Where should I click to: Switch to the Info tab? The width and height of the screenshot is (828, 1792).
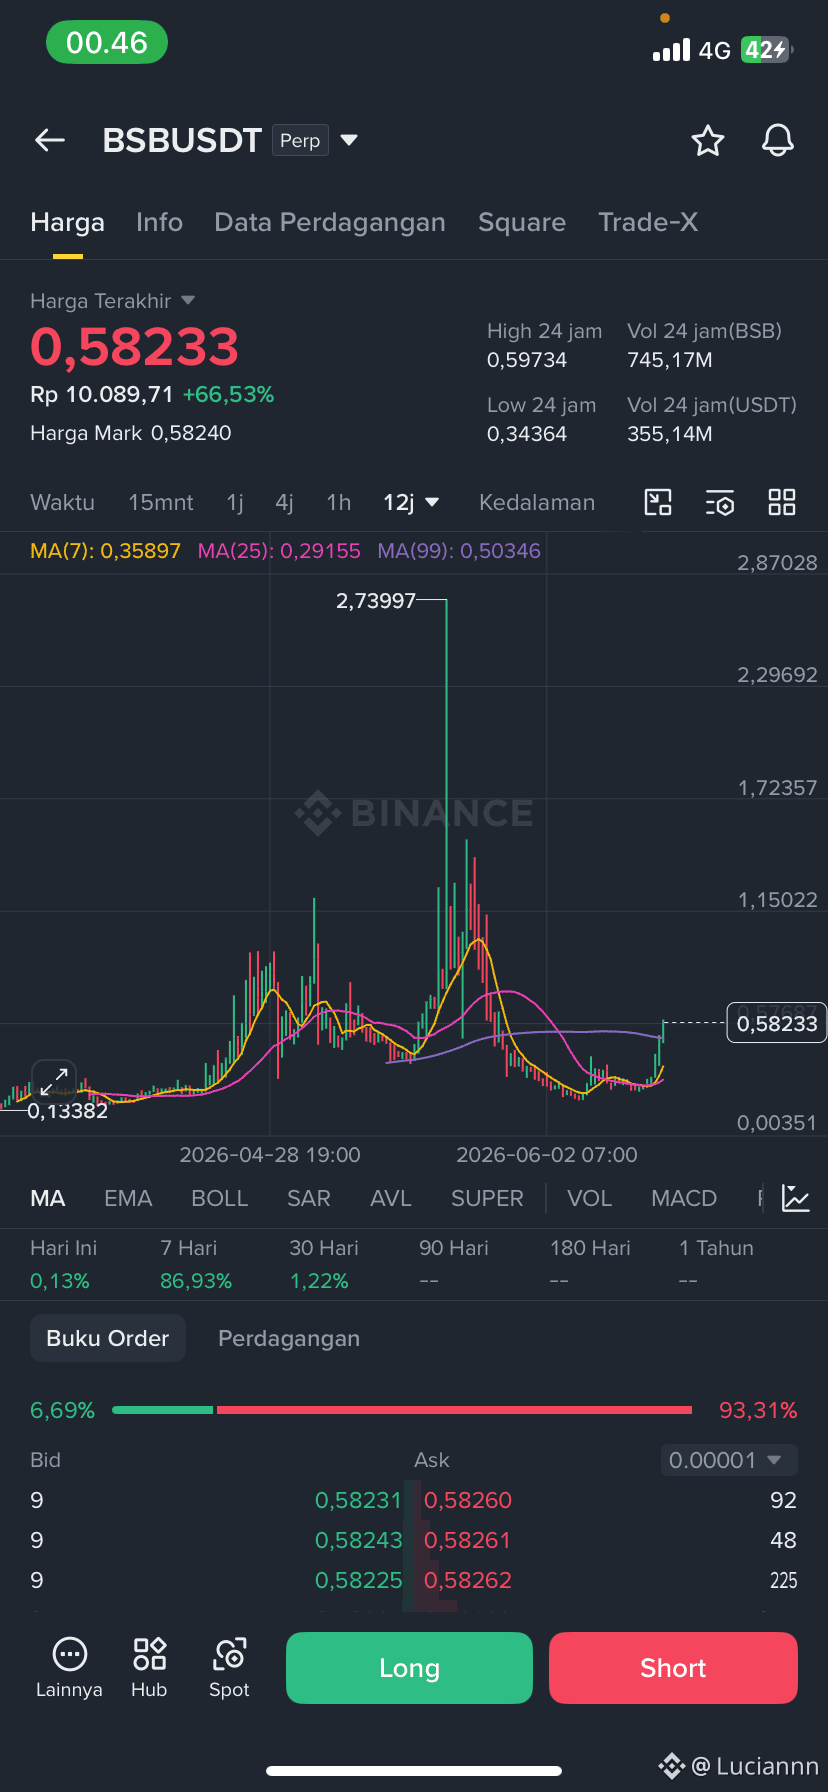pyautogui.click(x=159, y=222)
